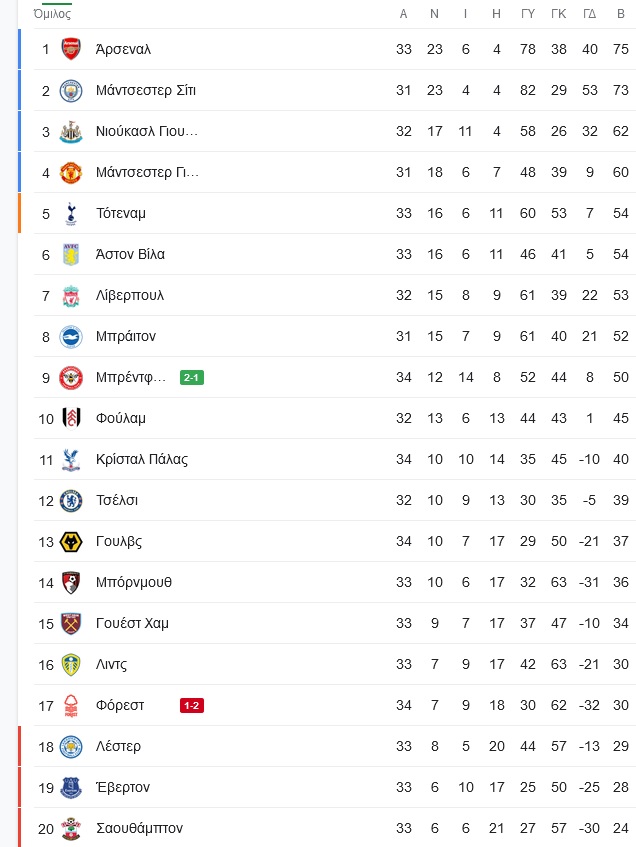636x847 pixels.
Task: Click the Everton crest icon
Action: [71, 788]
